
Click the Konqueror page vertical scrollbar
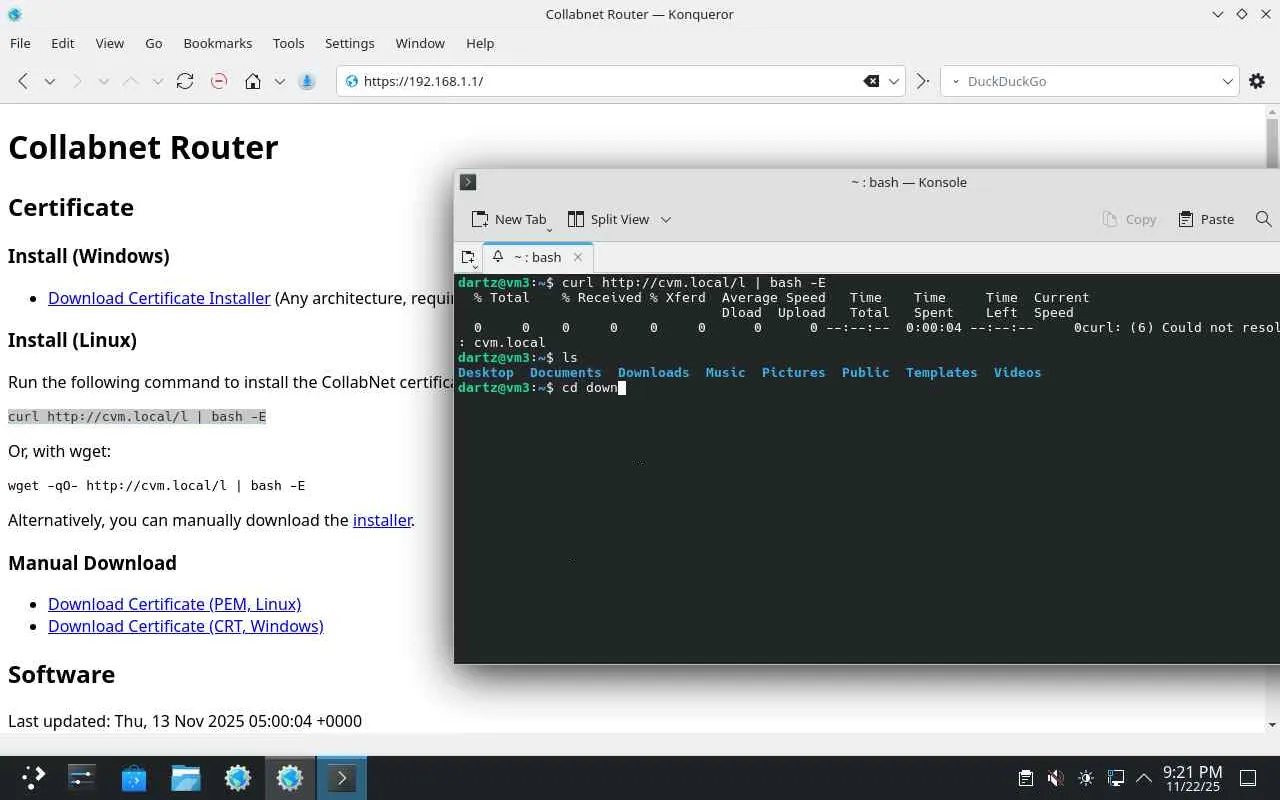pos(1272,419)
